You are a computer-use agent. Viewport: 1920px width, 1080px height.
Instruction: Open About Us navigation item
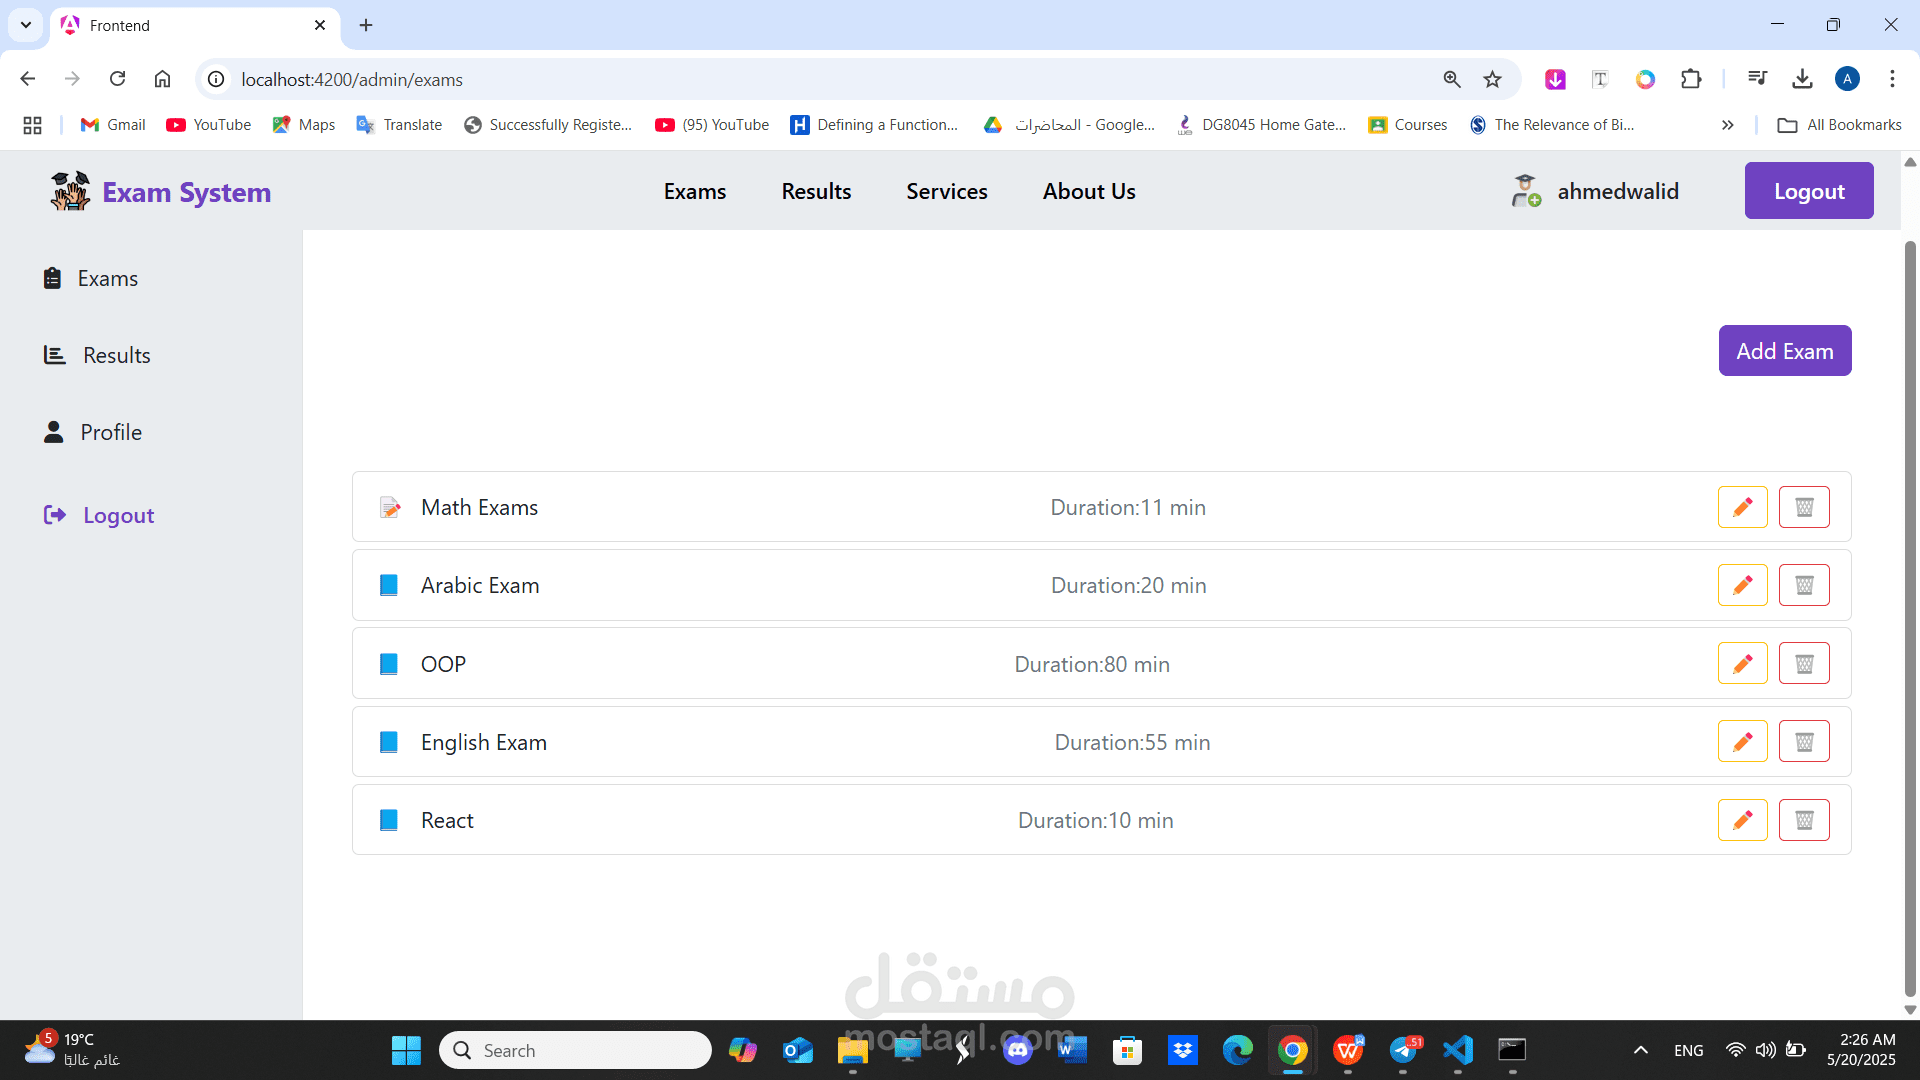(x=1088, y=191)
